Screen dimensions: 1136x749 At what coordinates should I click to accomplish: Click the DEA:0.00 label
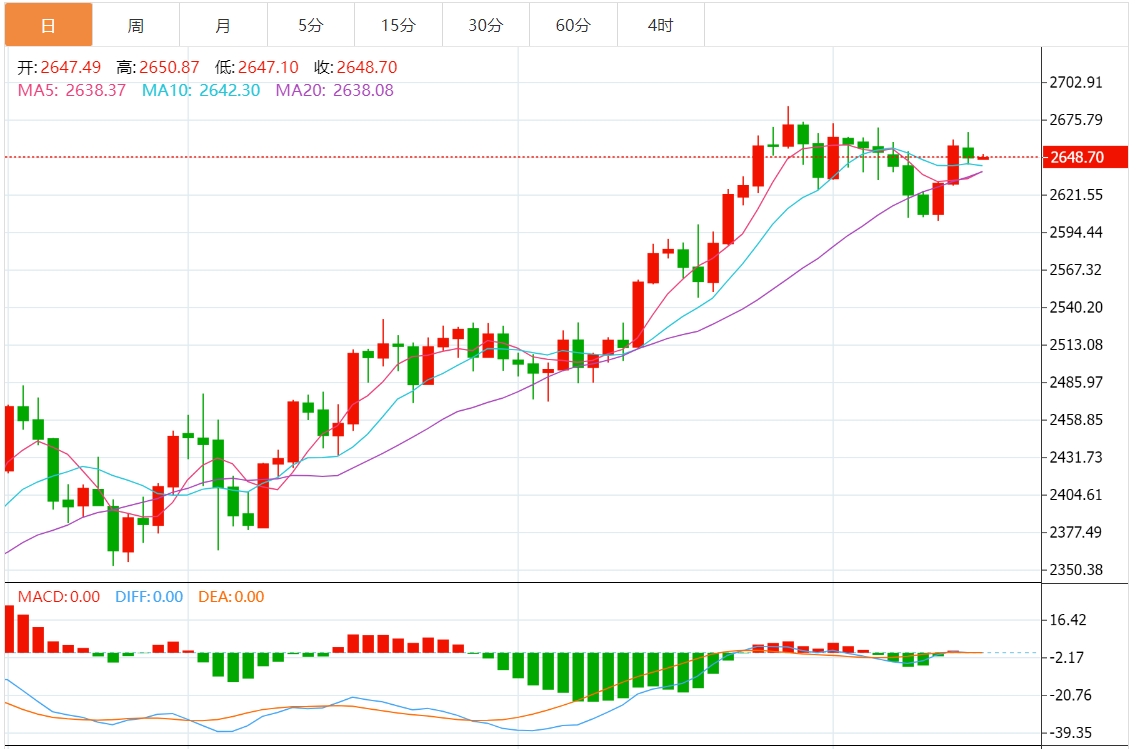[x=231, y=597]
